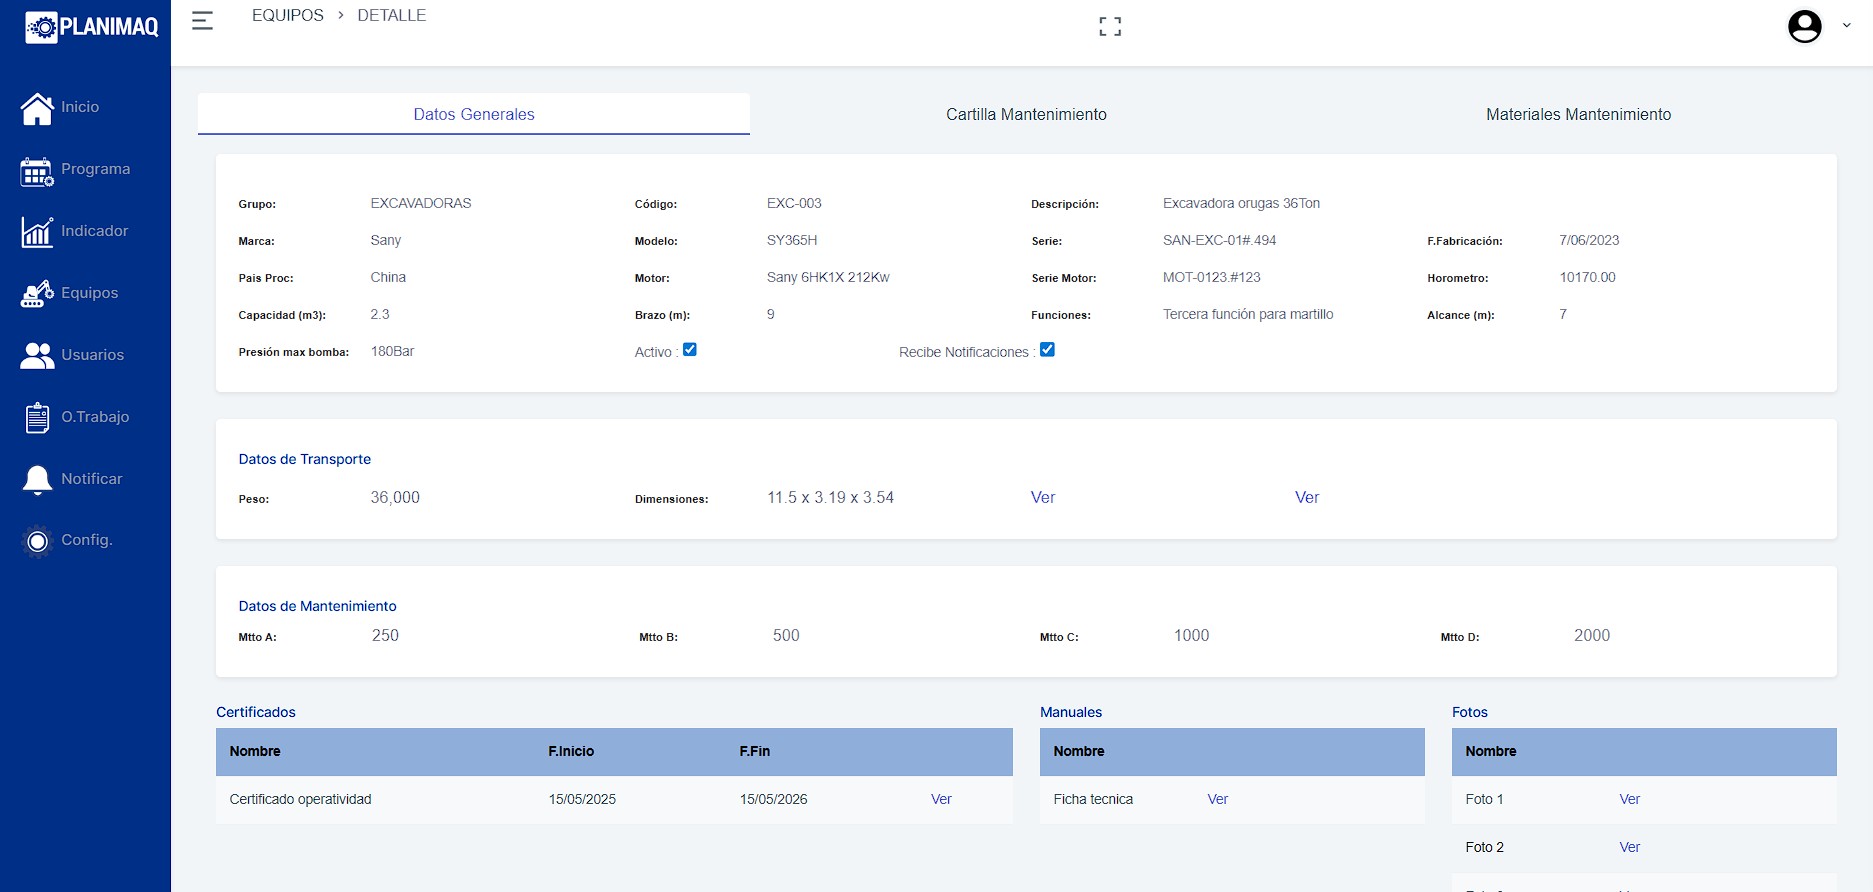This screenshot has width=1873, height=892.
Task: Click the Mtto C value 1000
Action: tap(1191, 636)
